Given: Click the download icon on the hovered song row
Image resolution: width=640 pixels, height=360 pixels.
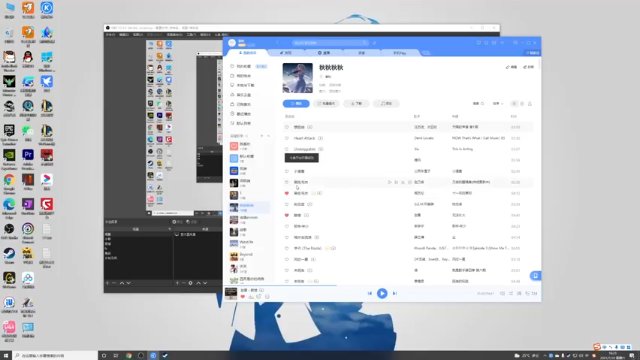Looking at the screenshot, I should 403,182.
